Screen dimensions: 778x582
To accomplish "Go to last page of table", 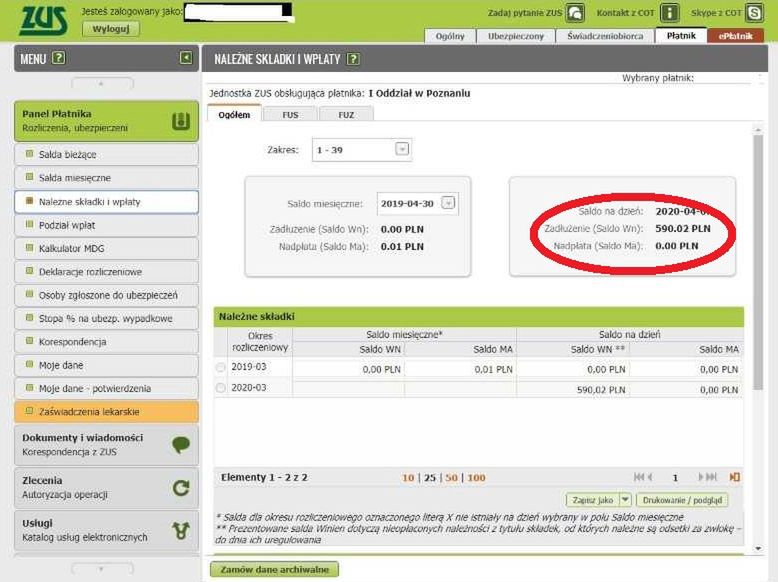I will (x=712, y=477).
